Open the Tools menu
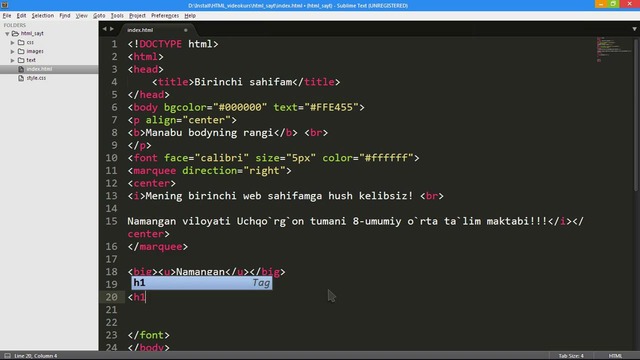 tap(117, 16)
